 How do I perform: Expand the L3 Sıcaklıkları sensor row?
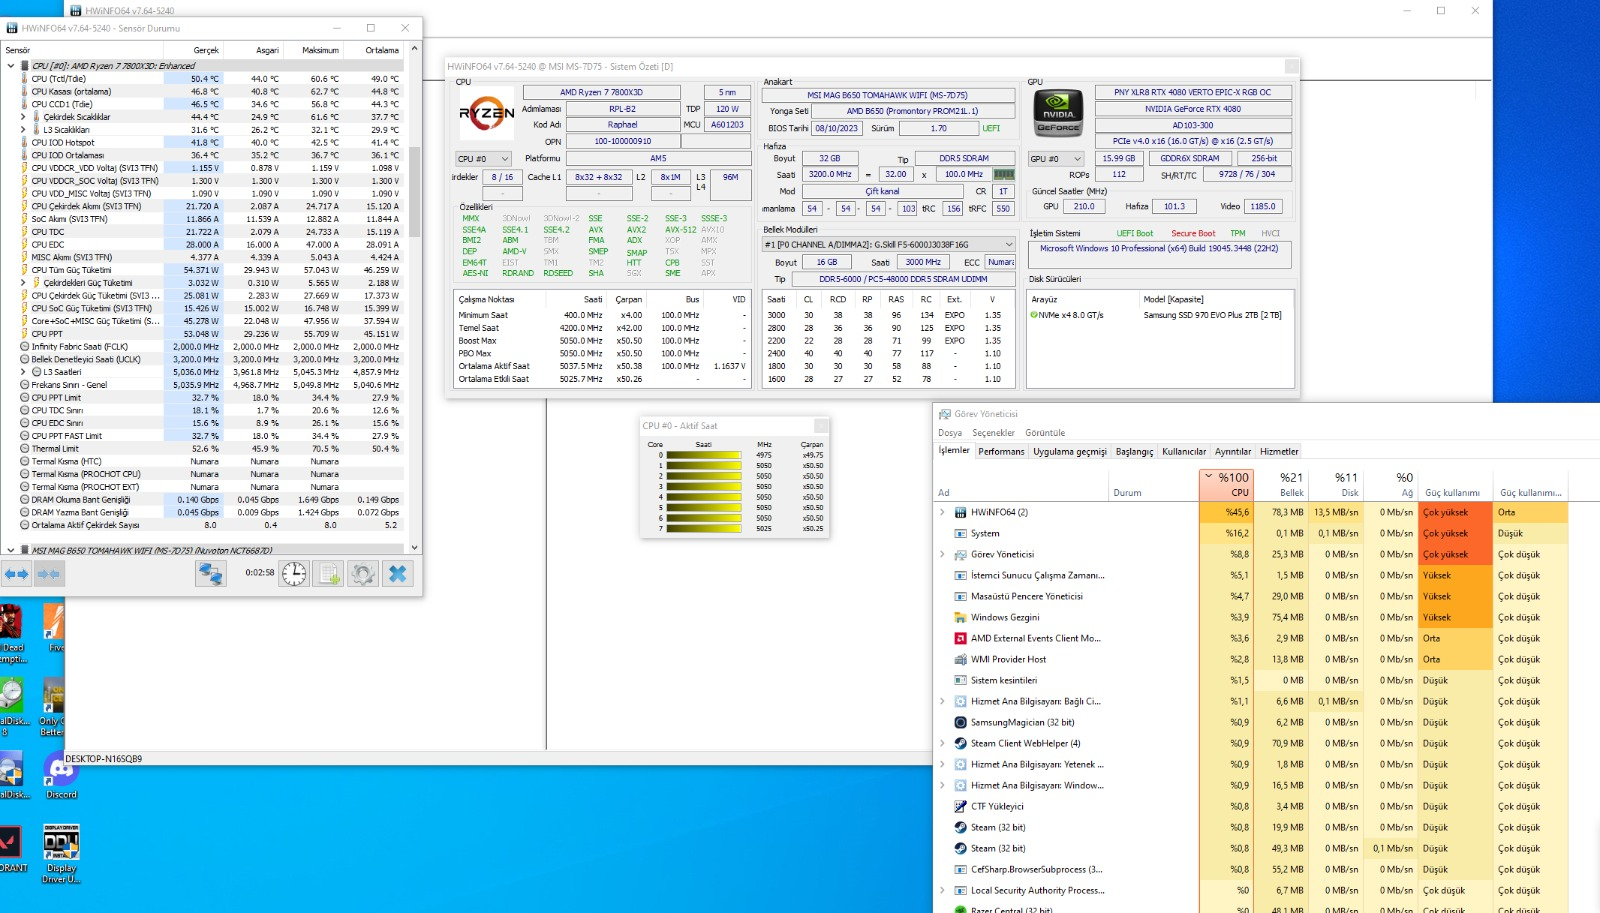(x=23, y=130)
